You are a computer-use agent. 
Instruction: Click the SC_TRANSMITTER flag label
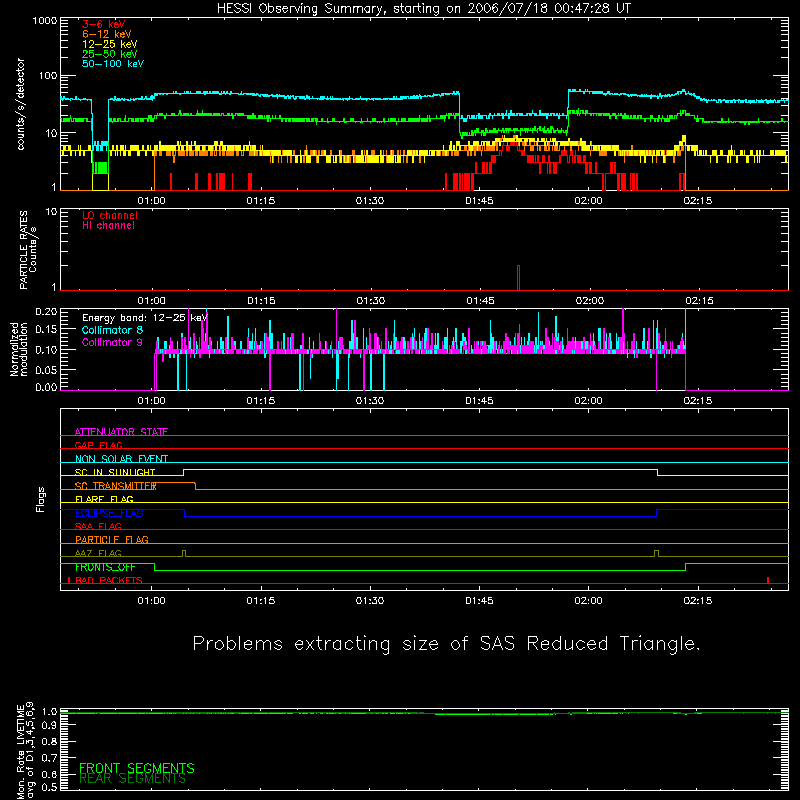click(x=115, y=486)
